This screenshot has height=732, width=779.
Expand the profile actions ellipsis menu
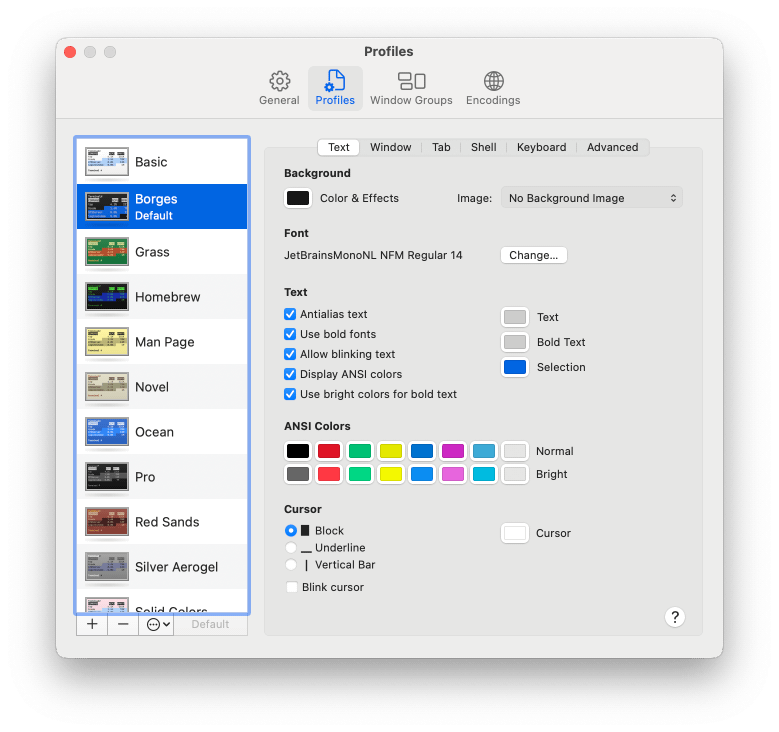coord(157,624)
